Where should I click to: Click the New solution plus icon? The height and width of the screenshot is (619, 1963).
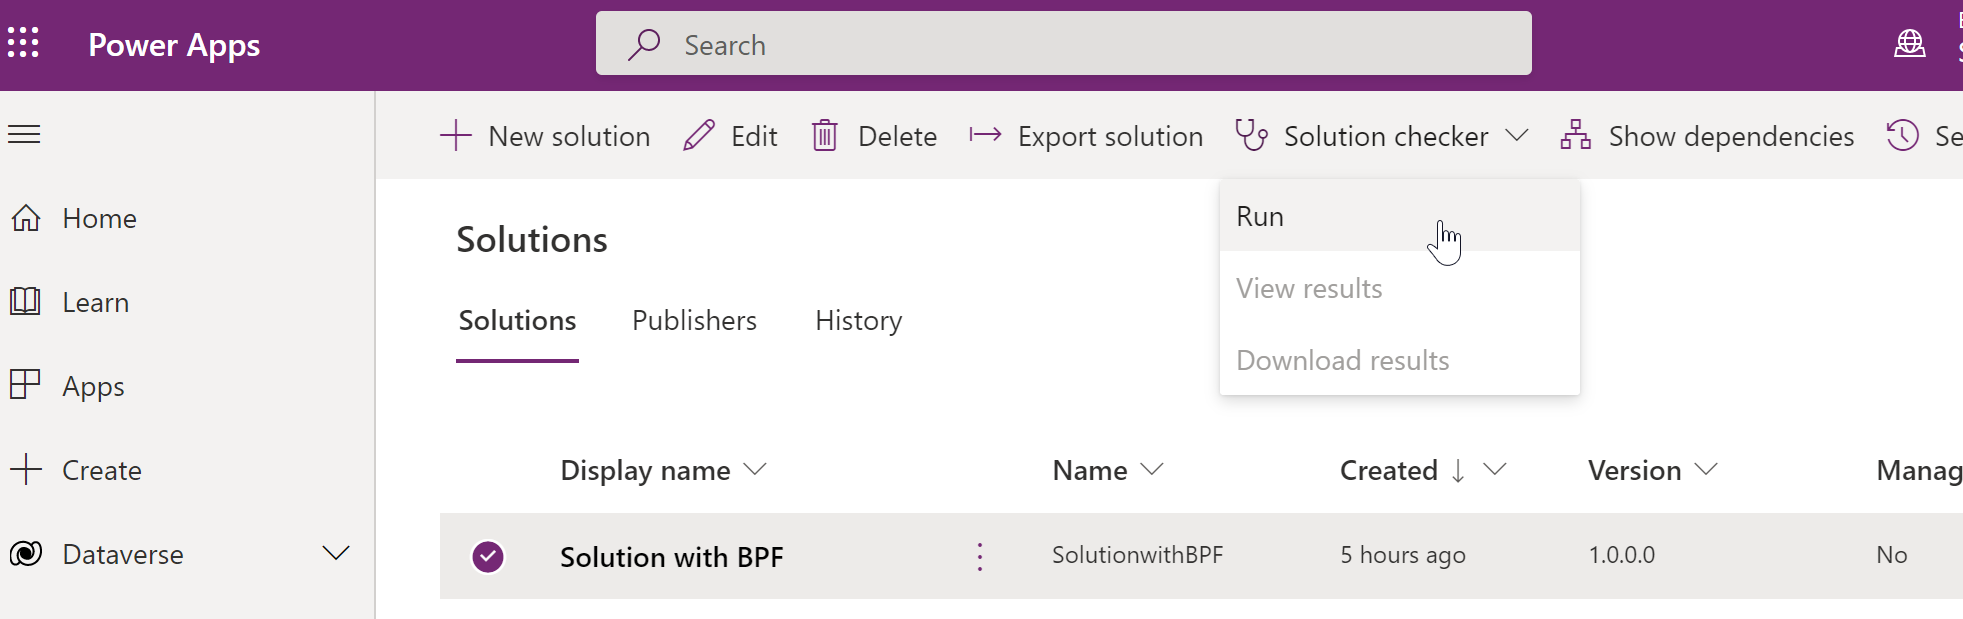click(x=455, y=135)
